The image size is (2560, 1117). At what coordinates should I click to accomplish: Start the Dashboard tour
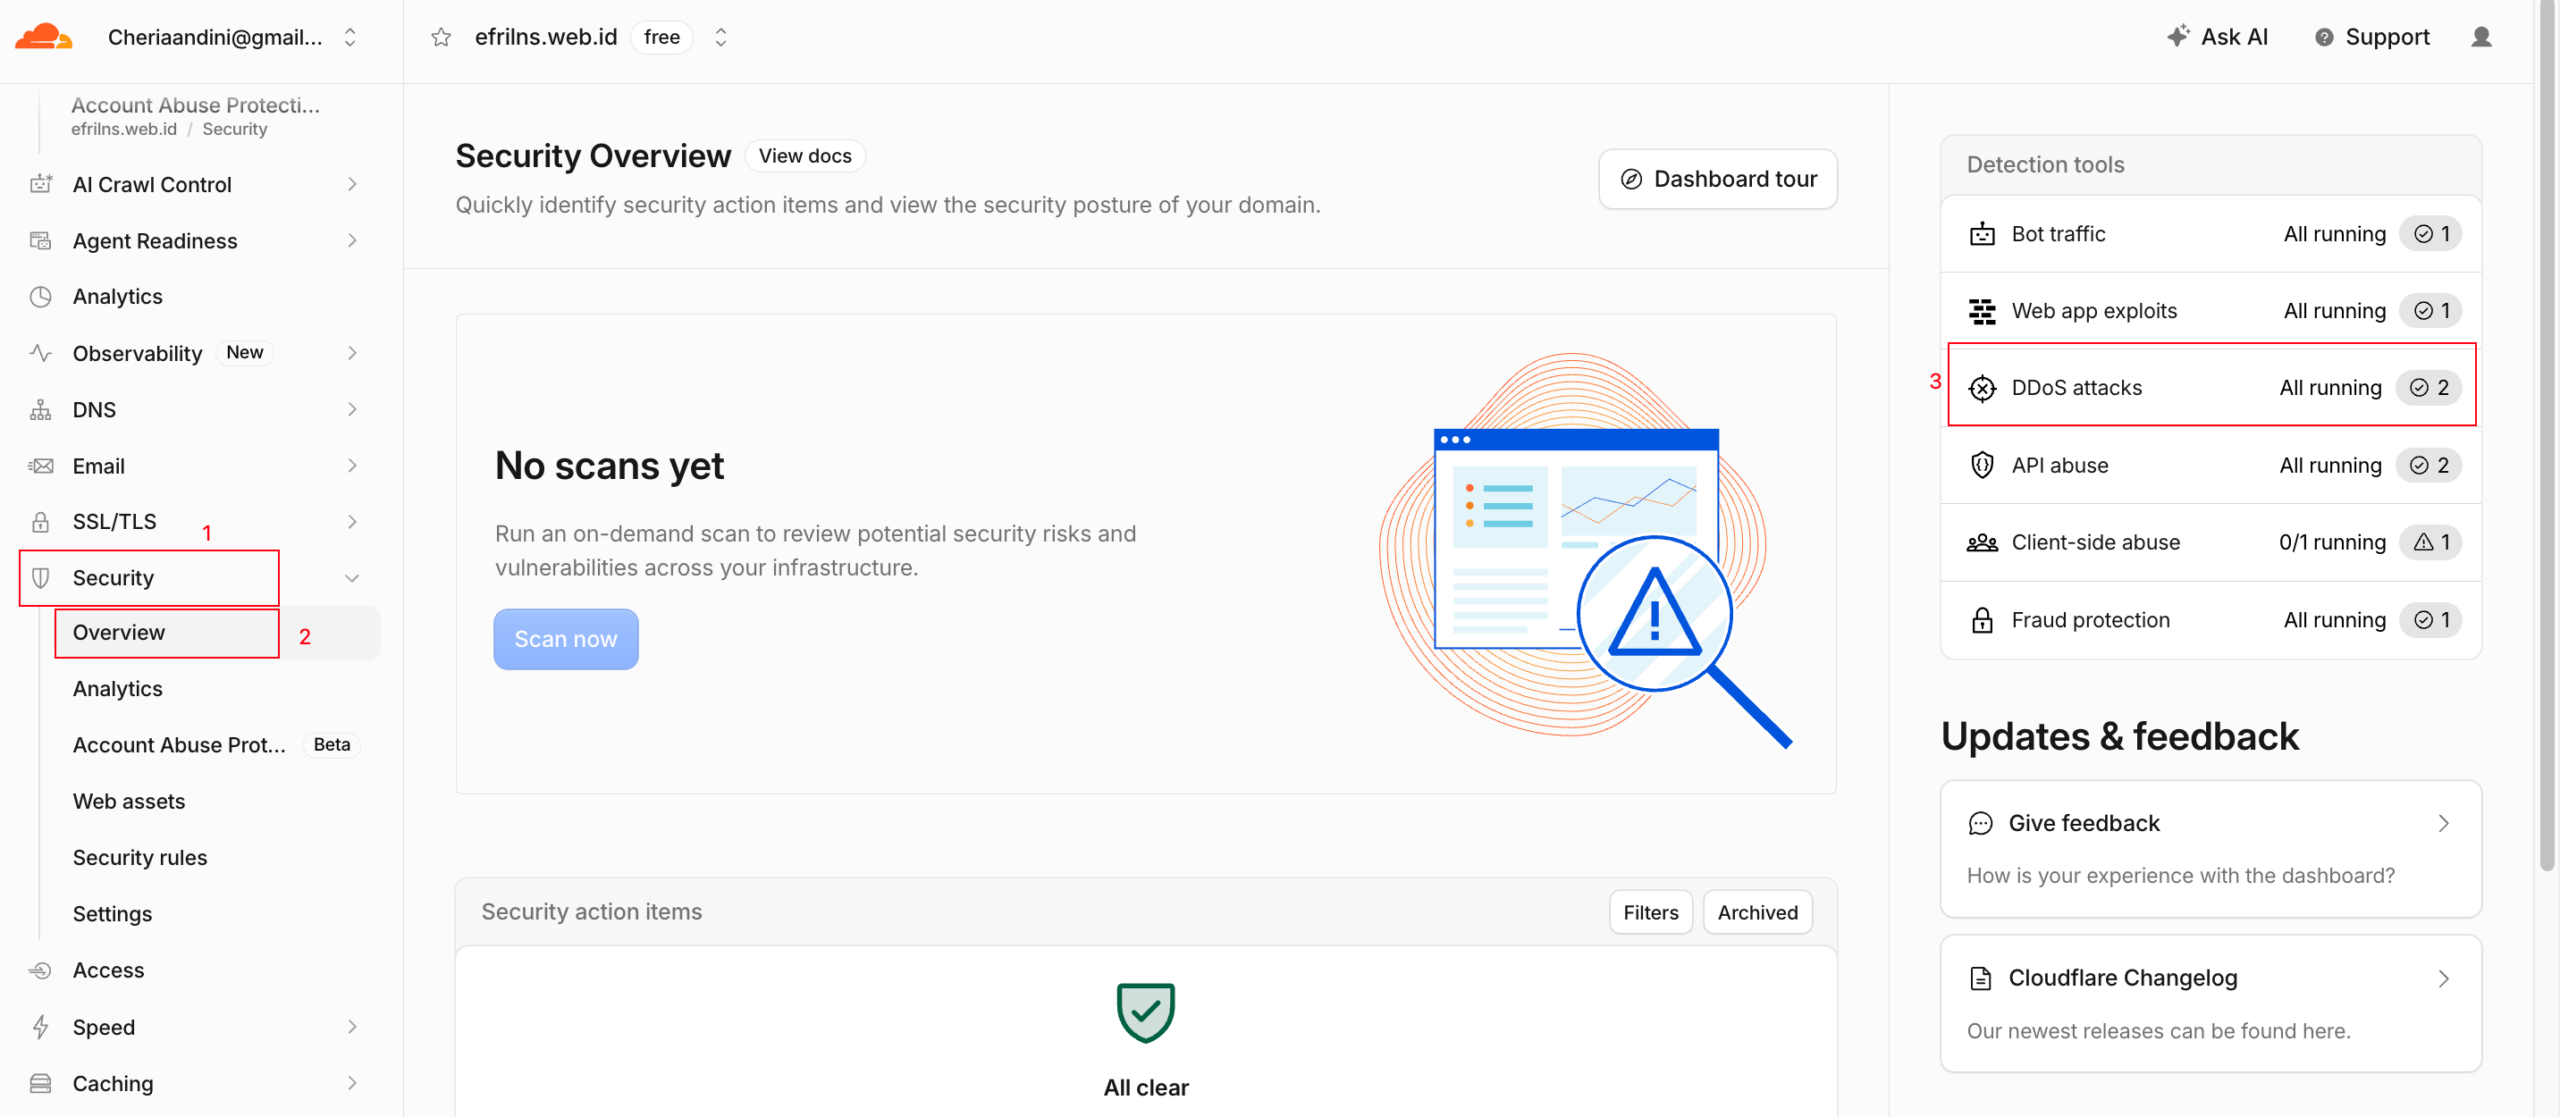1717,179
